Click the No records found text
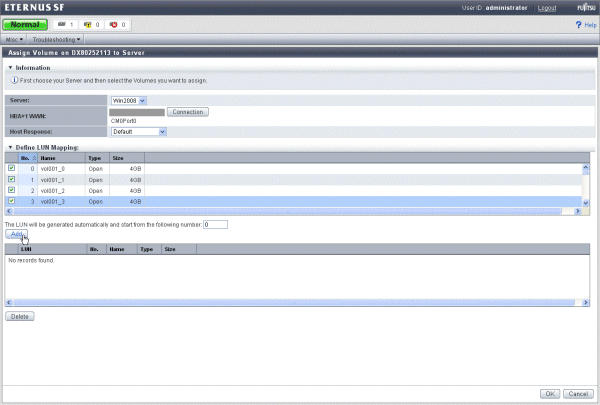Image resolution: width=600 pixels, height=405 pixels. pyautogui.click(x=31, y=260)
